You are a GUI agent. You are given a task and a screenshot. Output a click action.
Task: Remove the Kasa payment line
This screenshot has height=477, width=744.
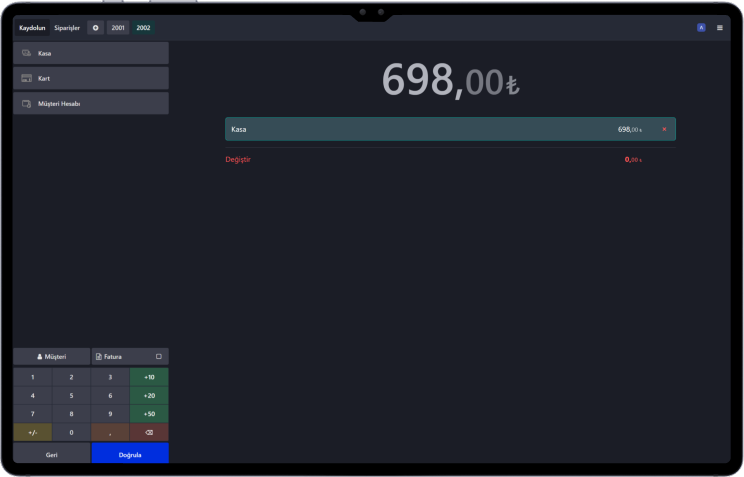[x=664, y=129]
